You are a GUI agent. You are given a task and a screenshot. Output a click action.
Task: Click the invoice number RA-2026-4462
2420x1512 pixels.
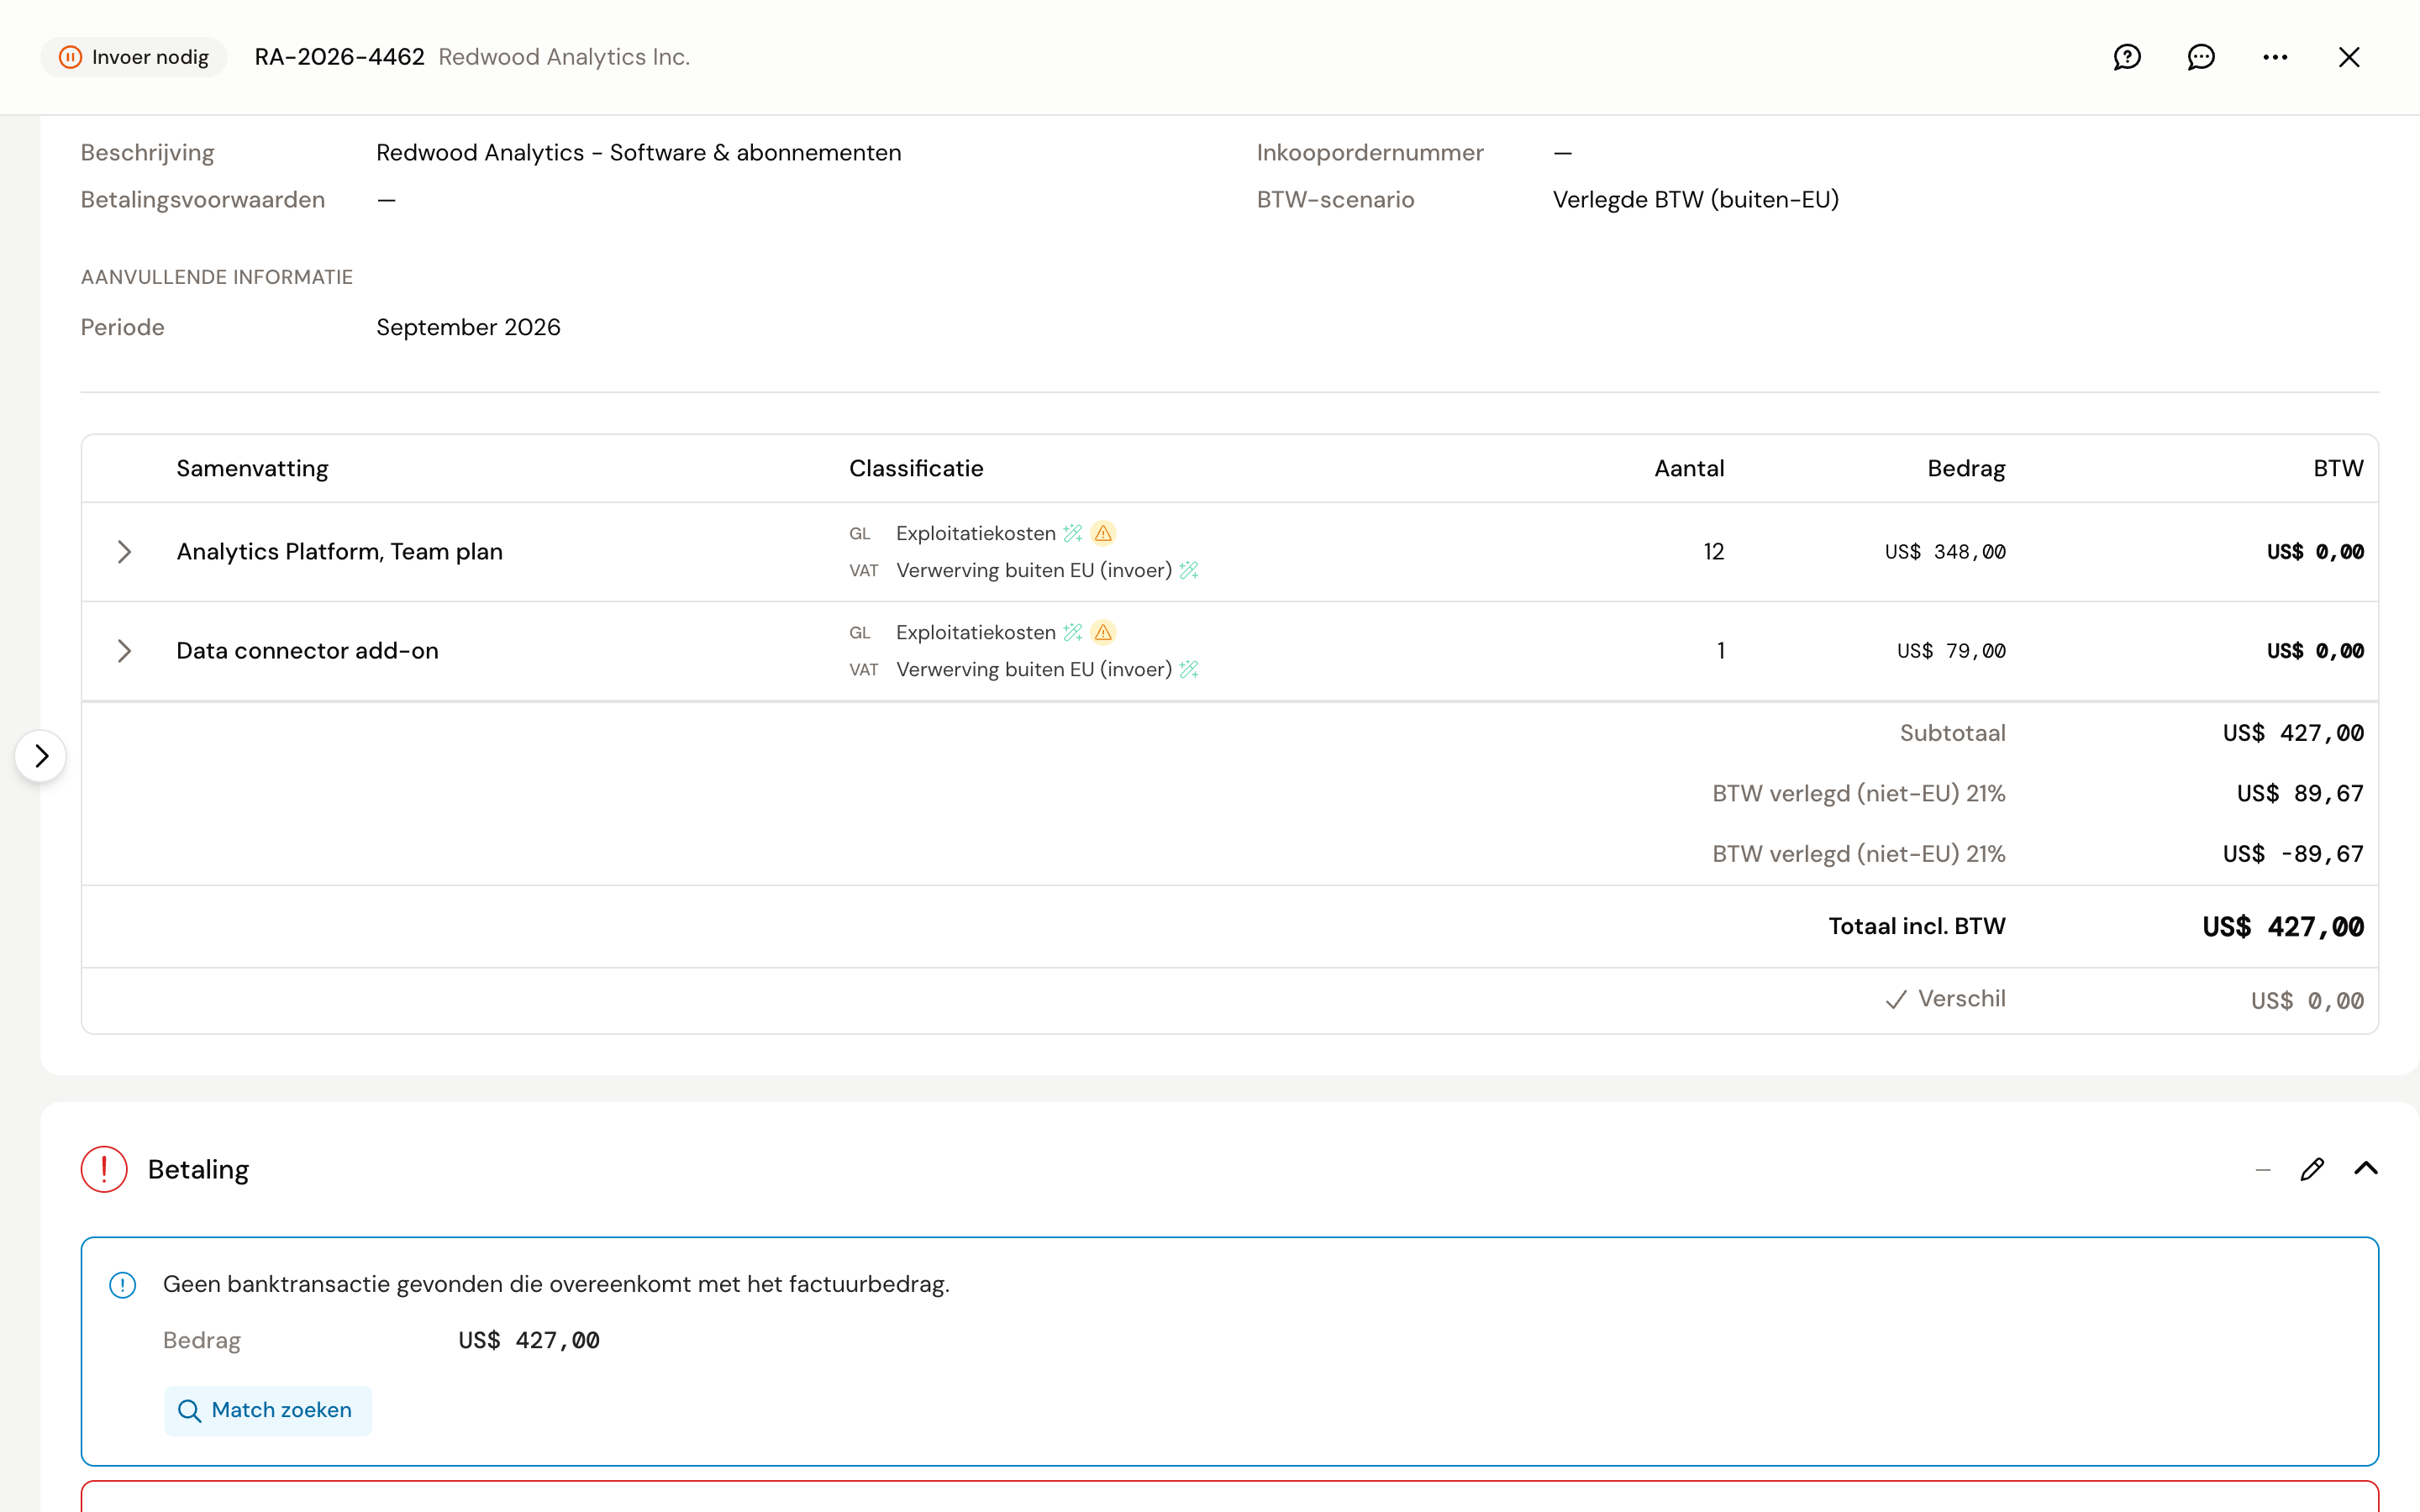[x=340, y=57]
